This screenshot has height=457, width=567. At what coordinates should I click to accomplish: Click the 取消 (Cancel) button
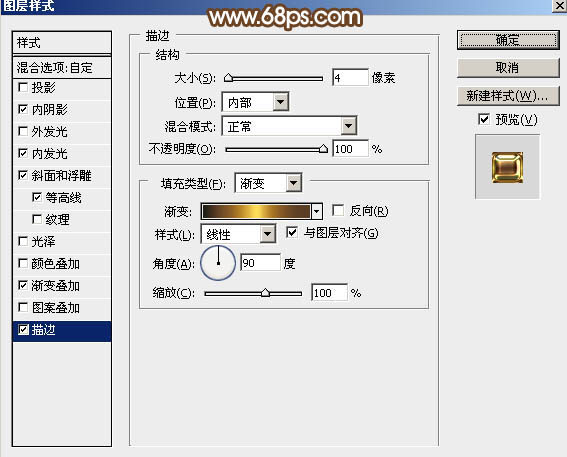(508, 68)
